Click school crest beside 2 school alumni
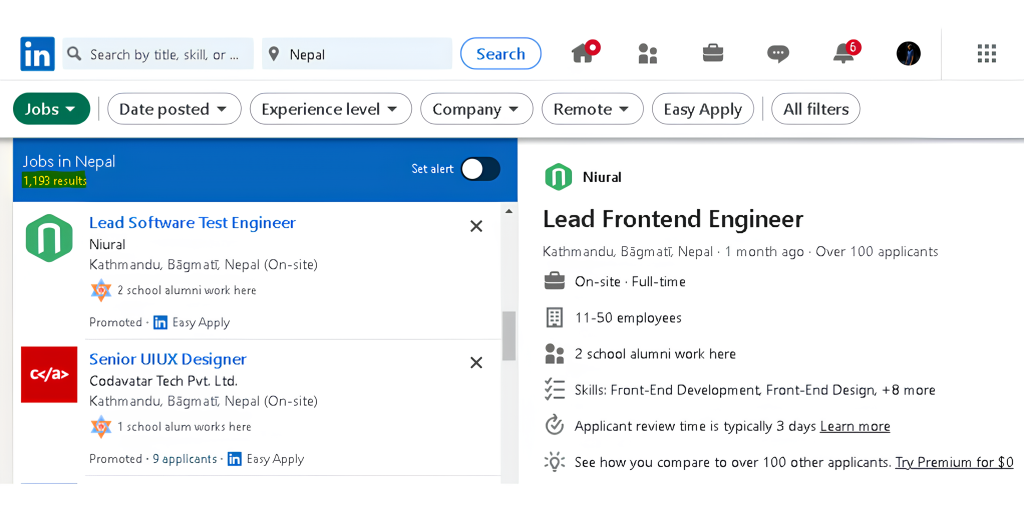Screen dimensions: 1024x512 [101, 290]
